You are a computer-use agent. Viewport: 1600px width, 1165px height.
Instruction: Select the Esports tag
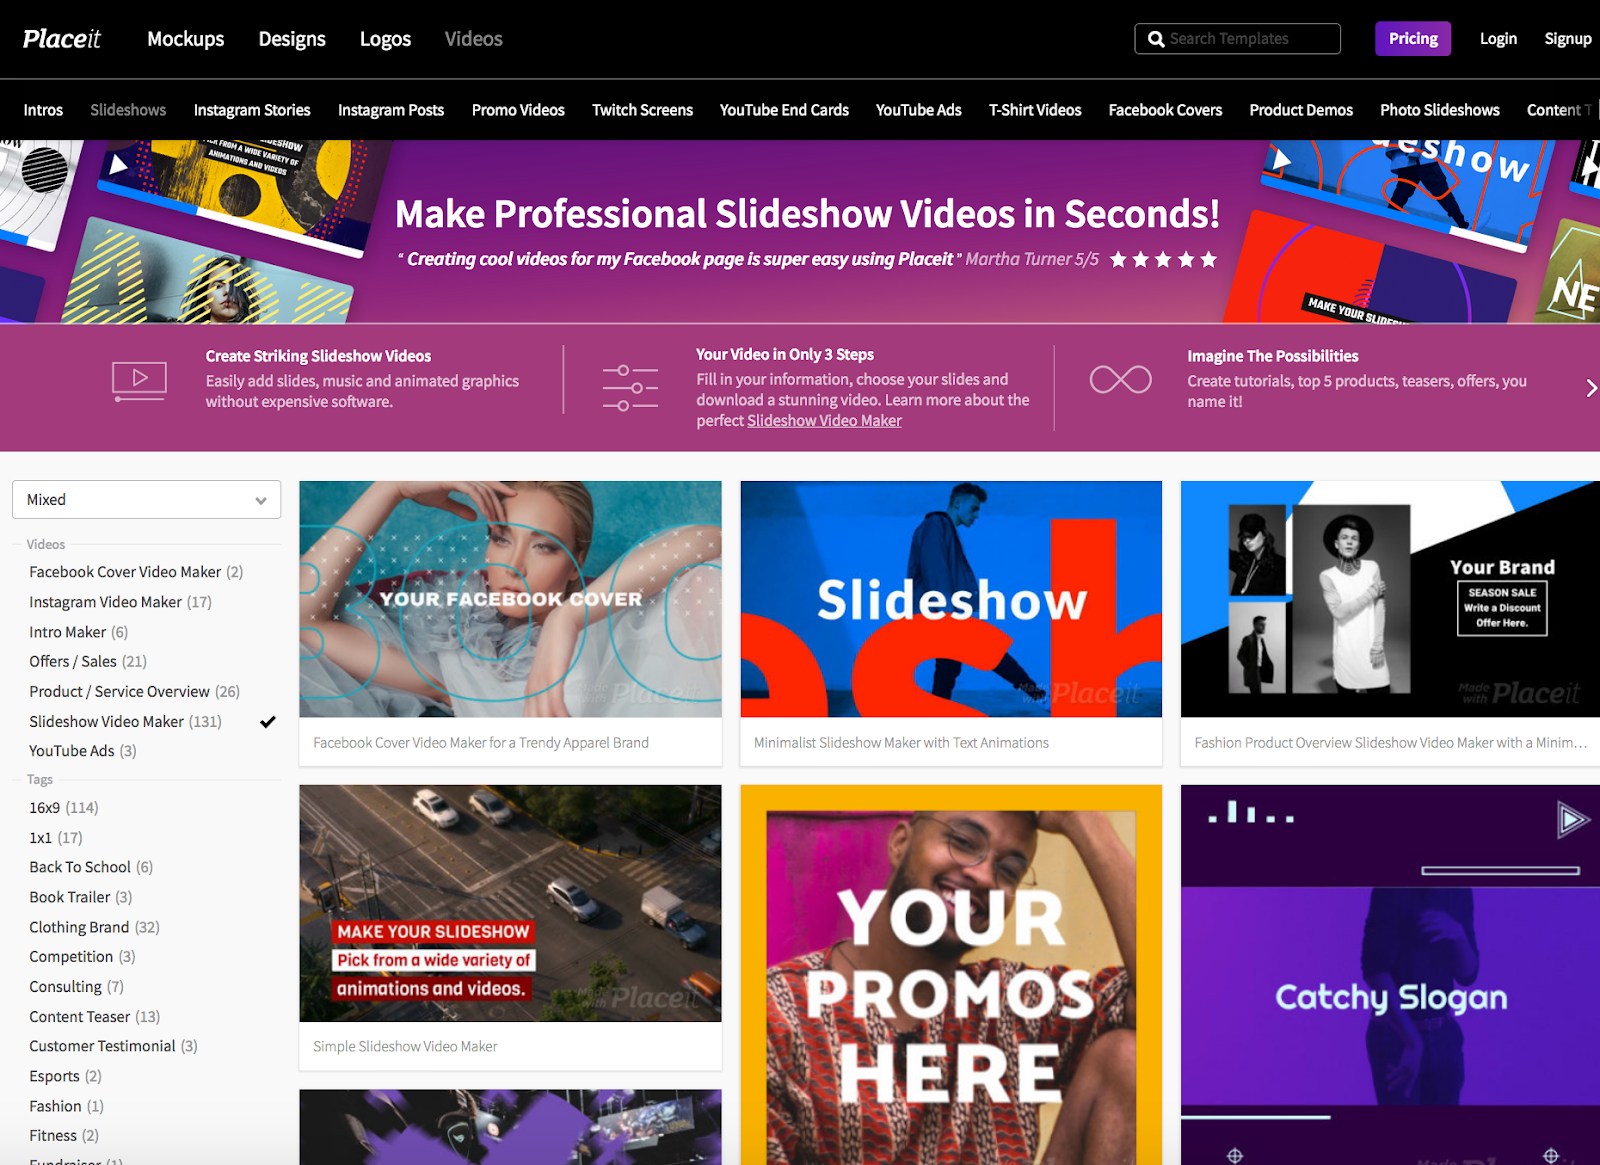pos(65,1076)
